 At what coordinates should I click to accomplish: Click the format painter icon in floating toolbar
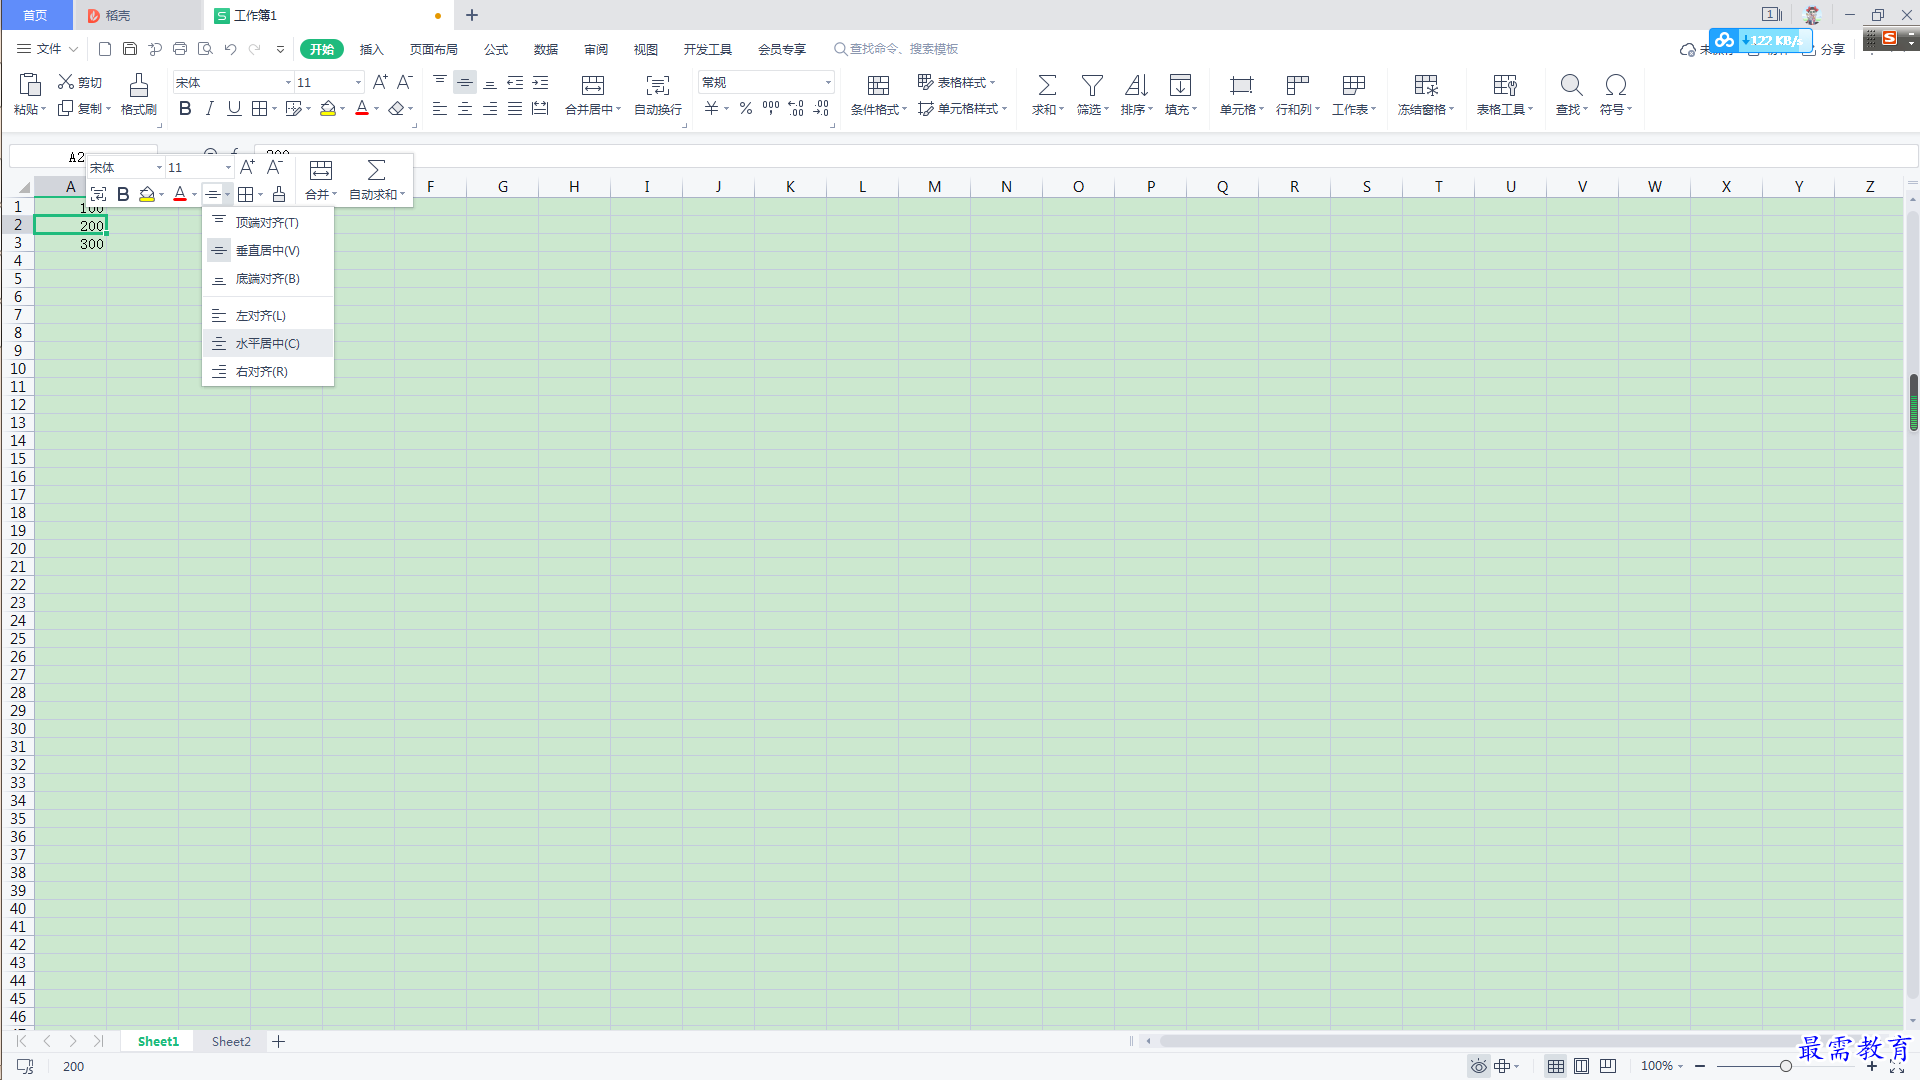pos(279,194)
